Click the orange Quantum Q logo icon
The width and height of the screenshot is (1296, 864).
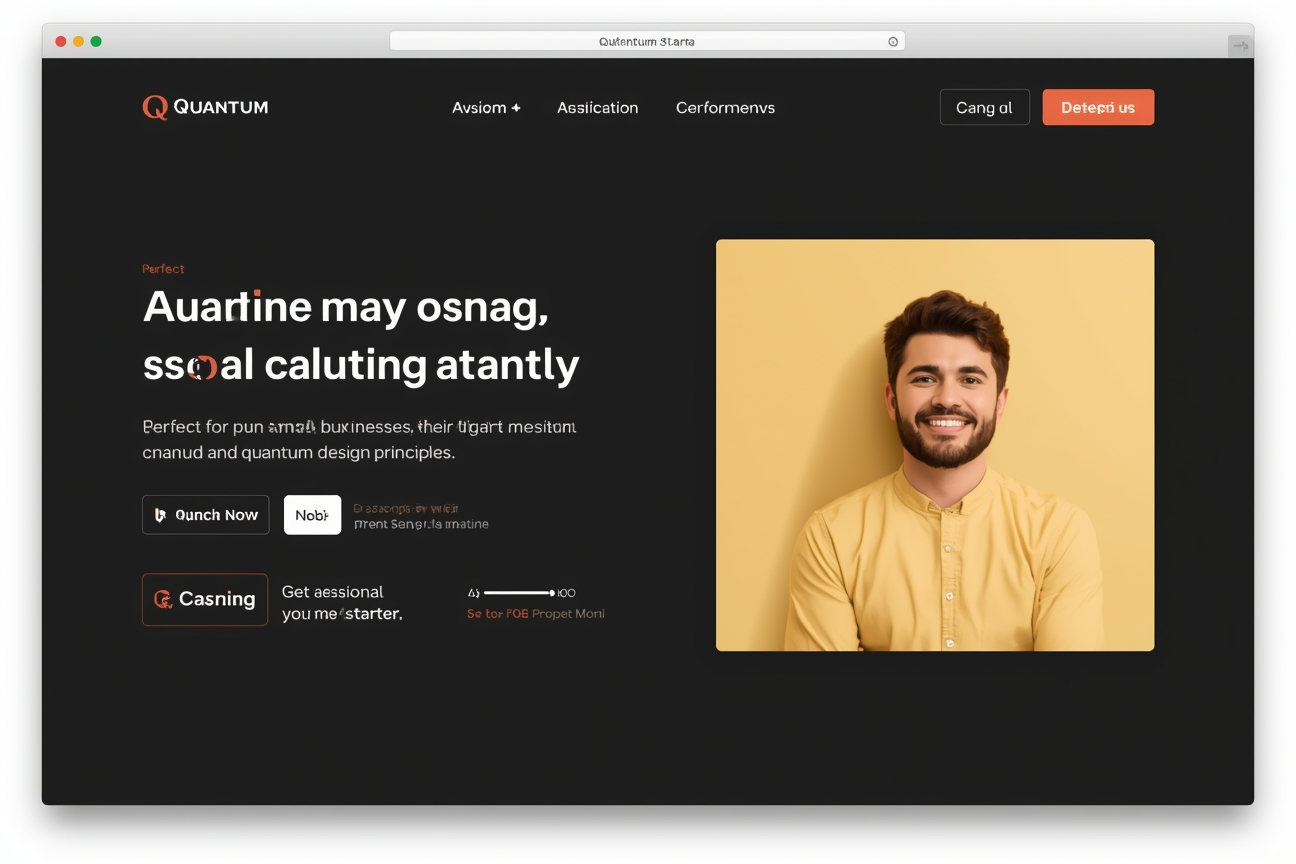click(x=155, y=107)
